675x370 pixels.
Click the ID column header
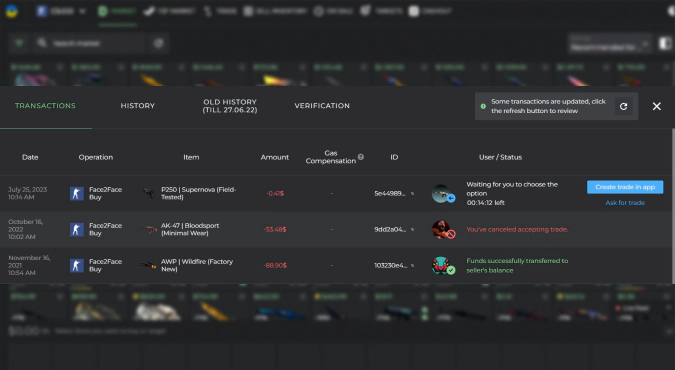coord(394,157)
